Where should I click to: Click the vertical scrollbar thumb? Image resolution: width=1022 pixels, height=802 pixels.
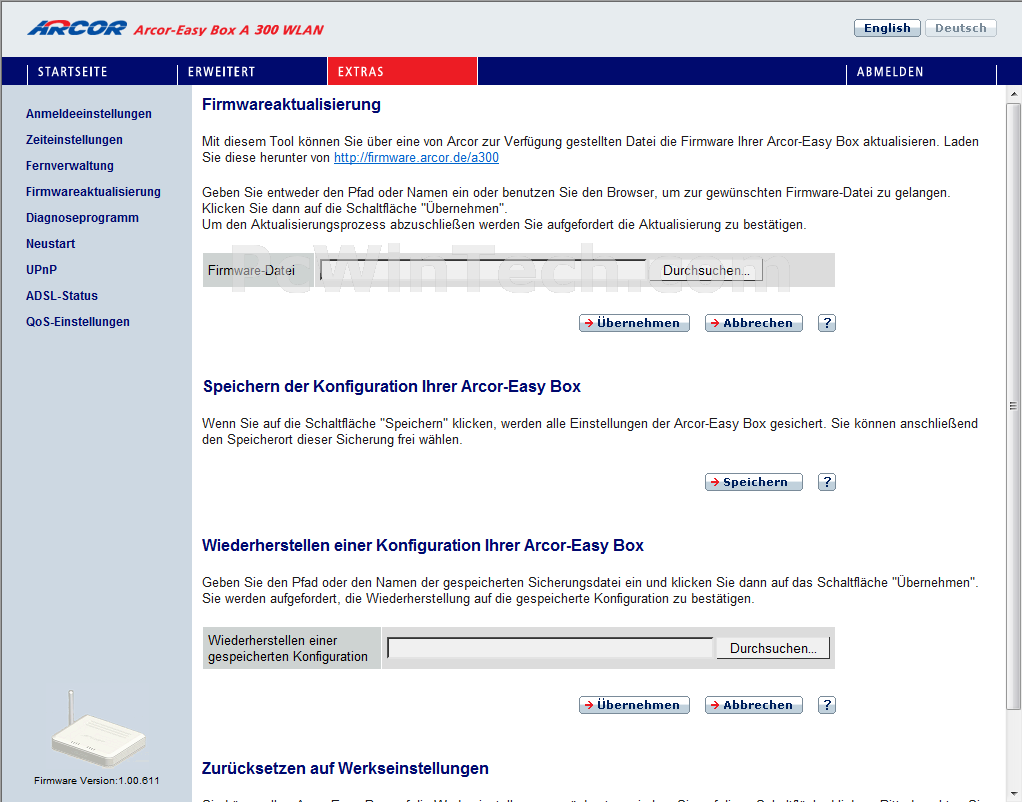1013,406
